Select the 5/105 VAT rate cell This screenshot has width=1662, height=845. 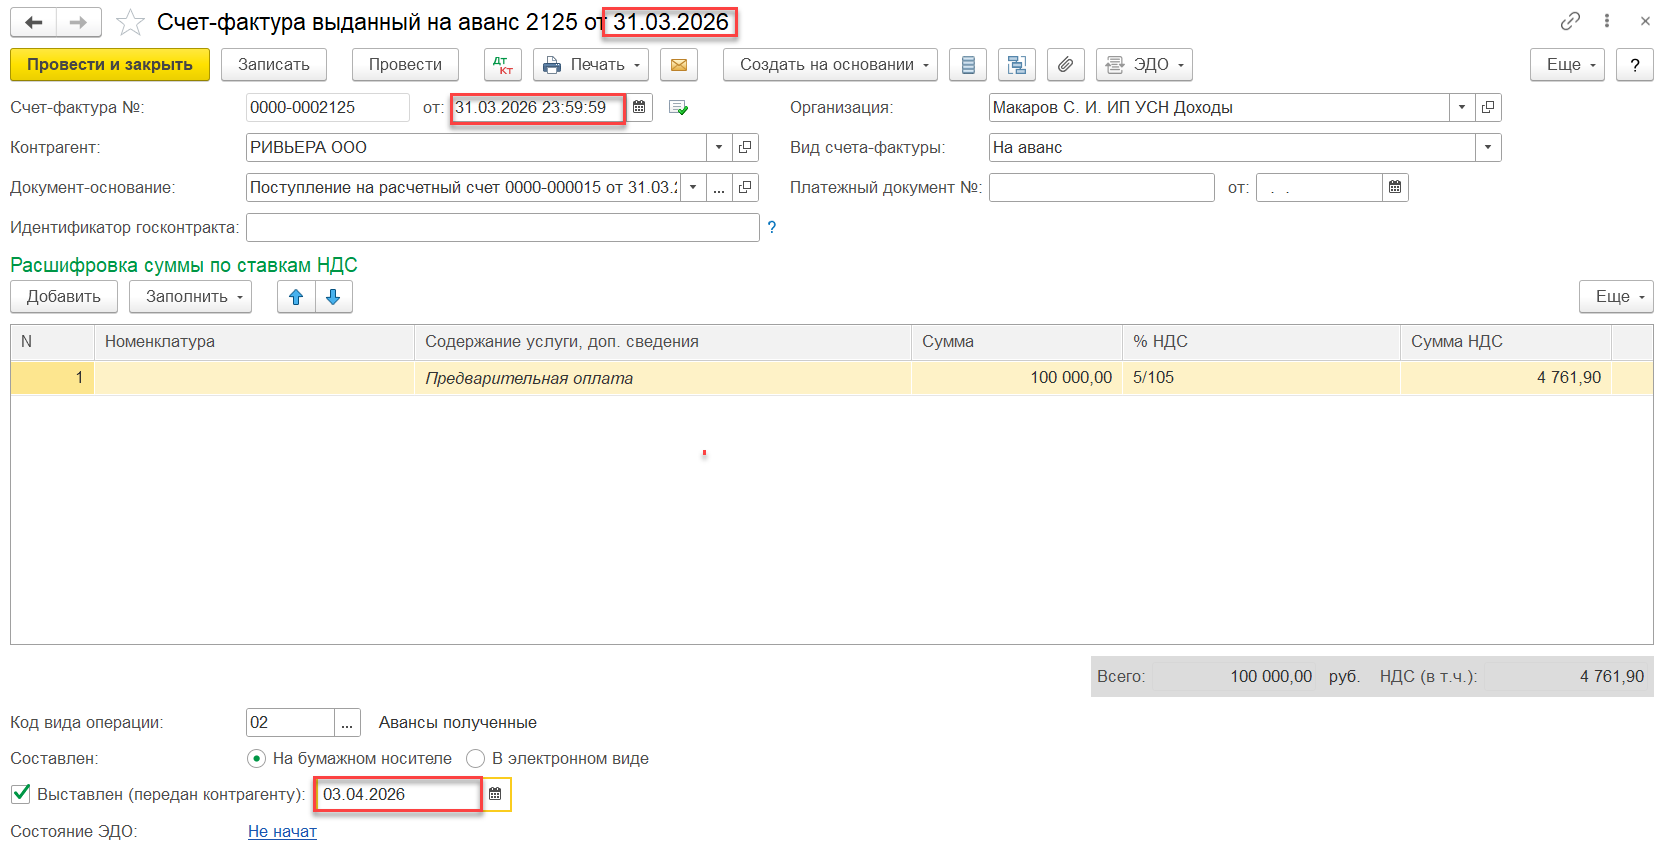point(1261,378)
